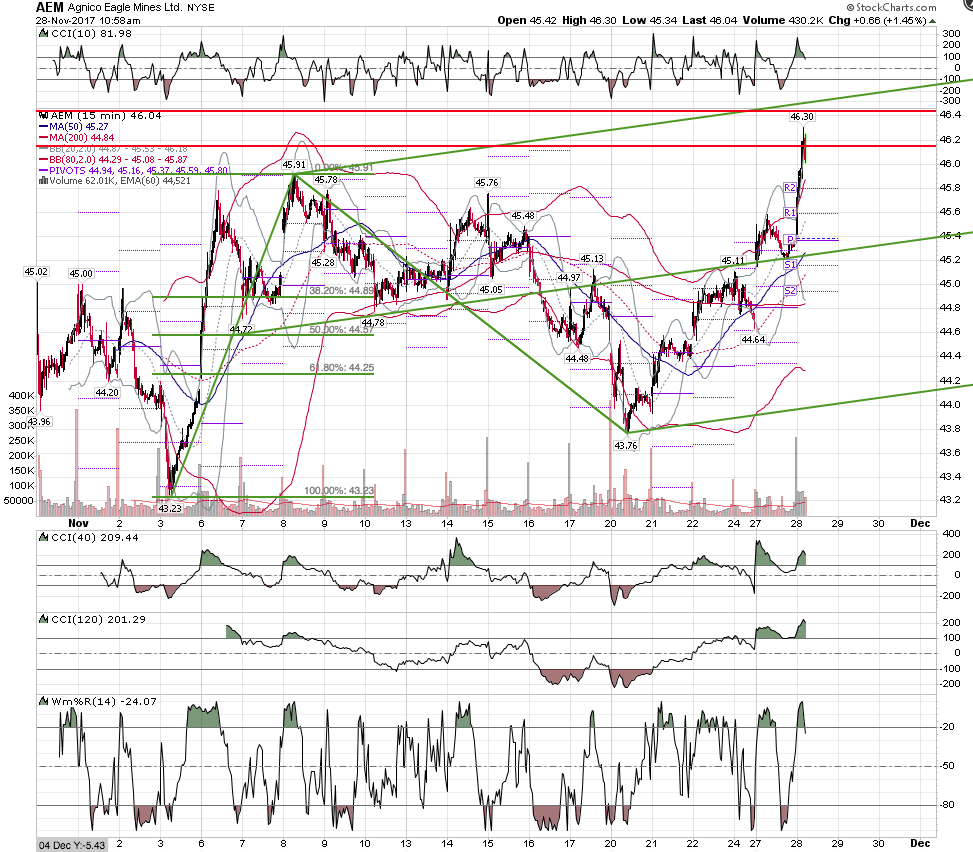This screenshot has width=973, height=852.
Task: Click the 44.64 price label
Action: (753, 339)
